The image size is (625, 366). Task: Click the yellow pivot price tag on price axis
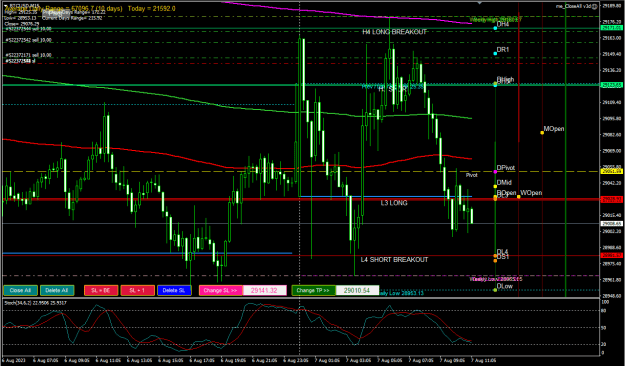click(x=612, y=171)
